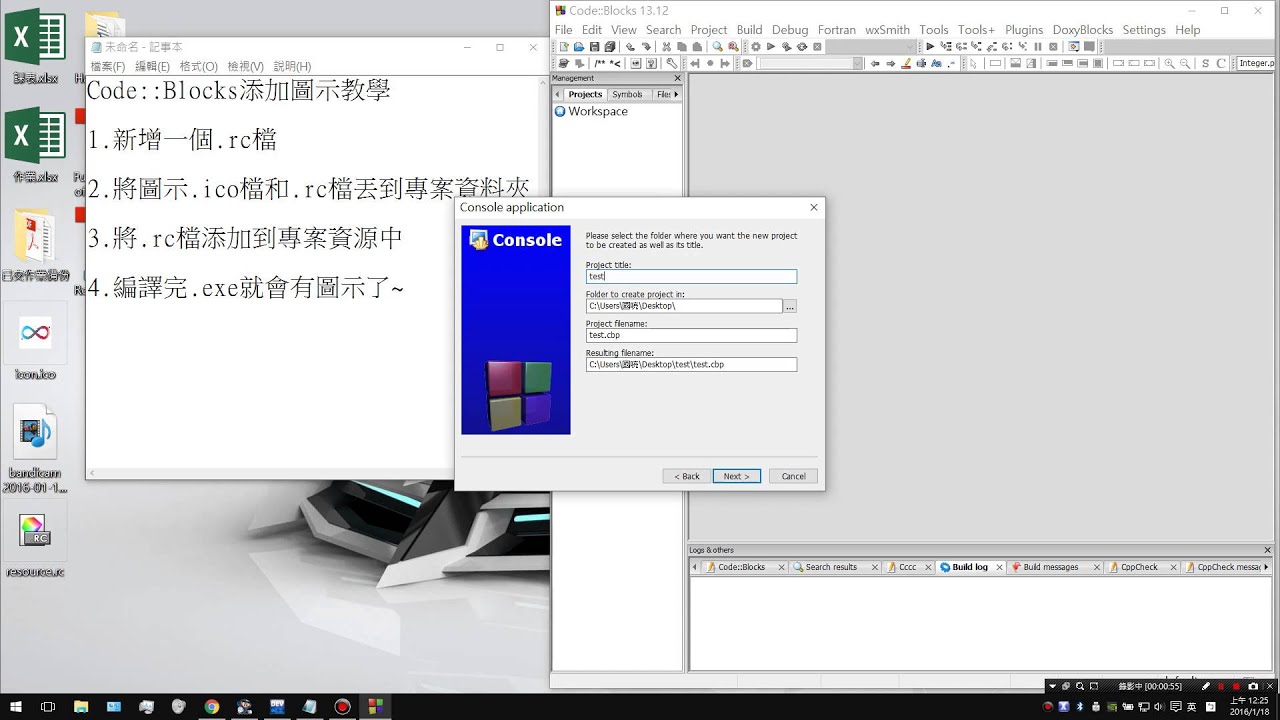Screen dimensions: 1280x720
Task: Click the Project filename field
Action: (691, 335)
